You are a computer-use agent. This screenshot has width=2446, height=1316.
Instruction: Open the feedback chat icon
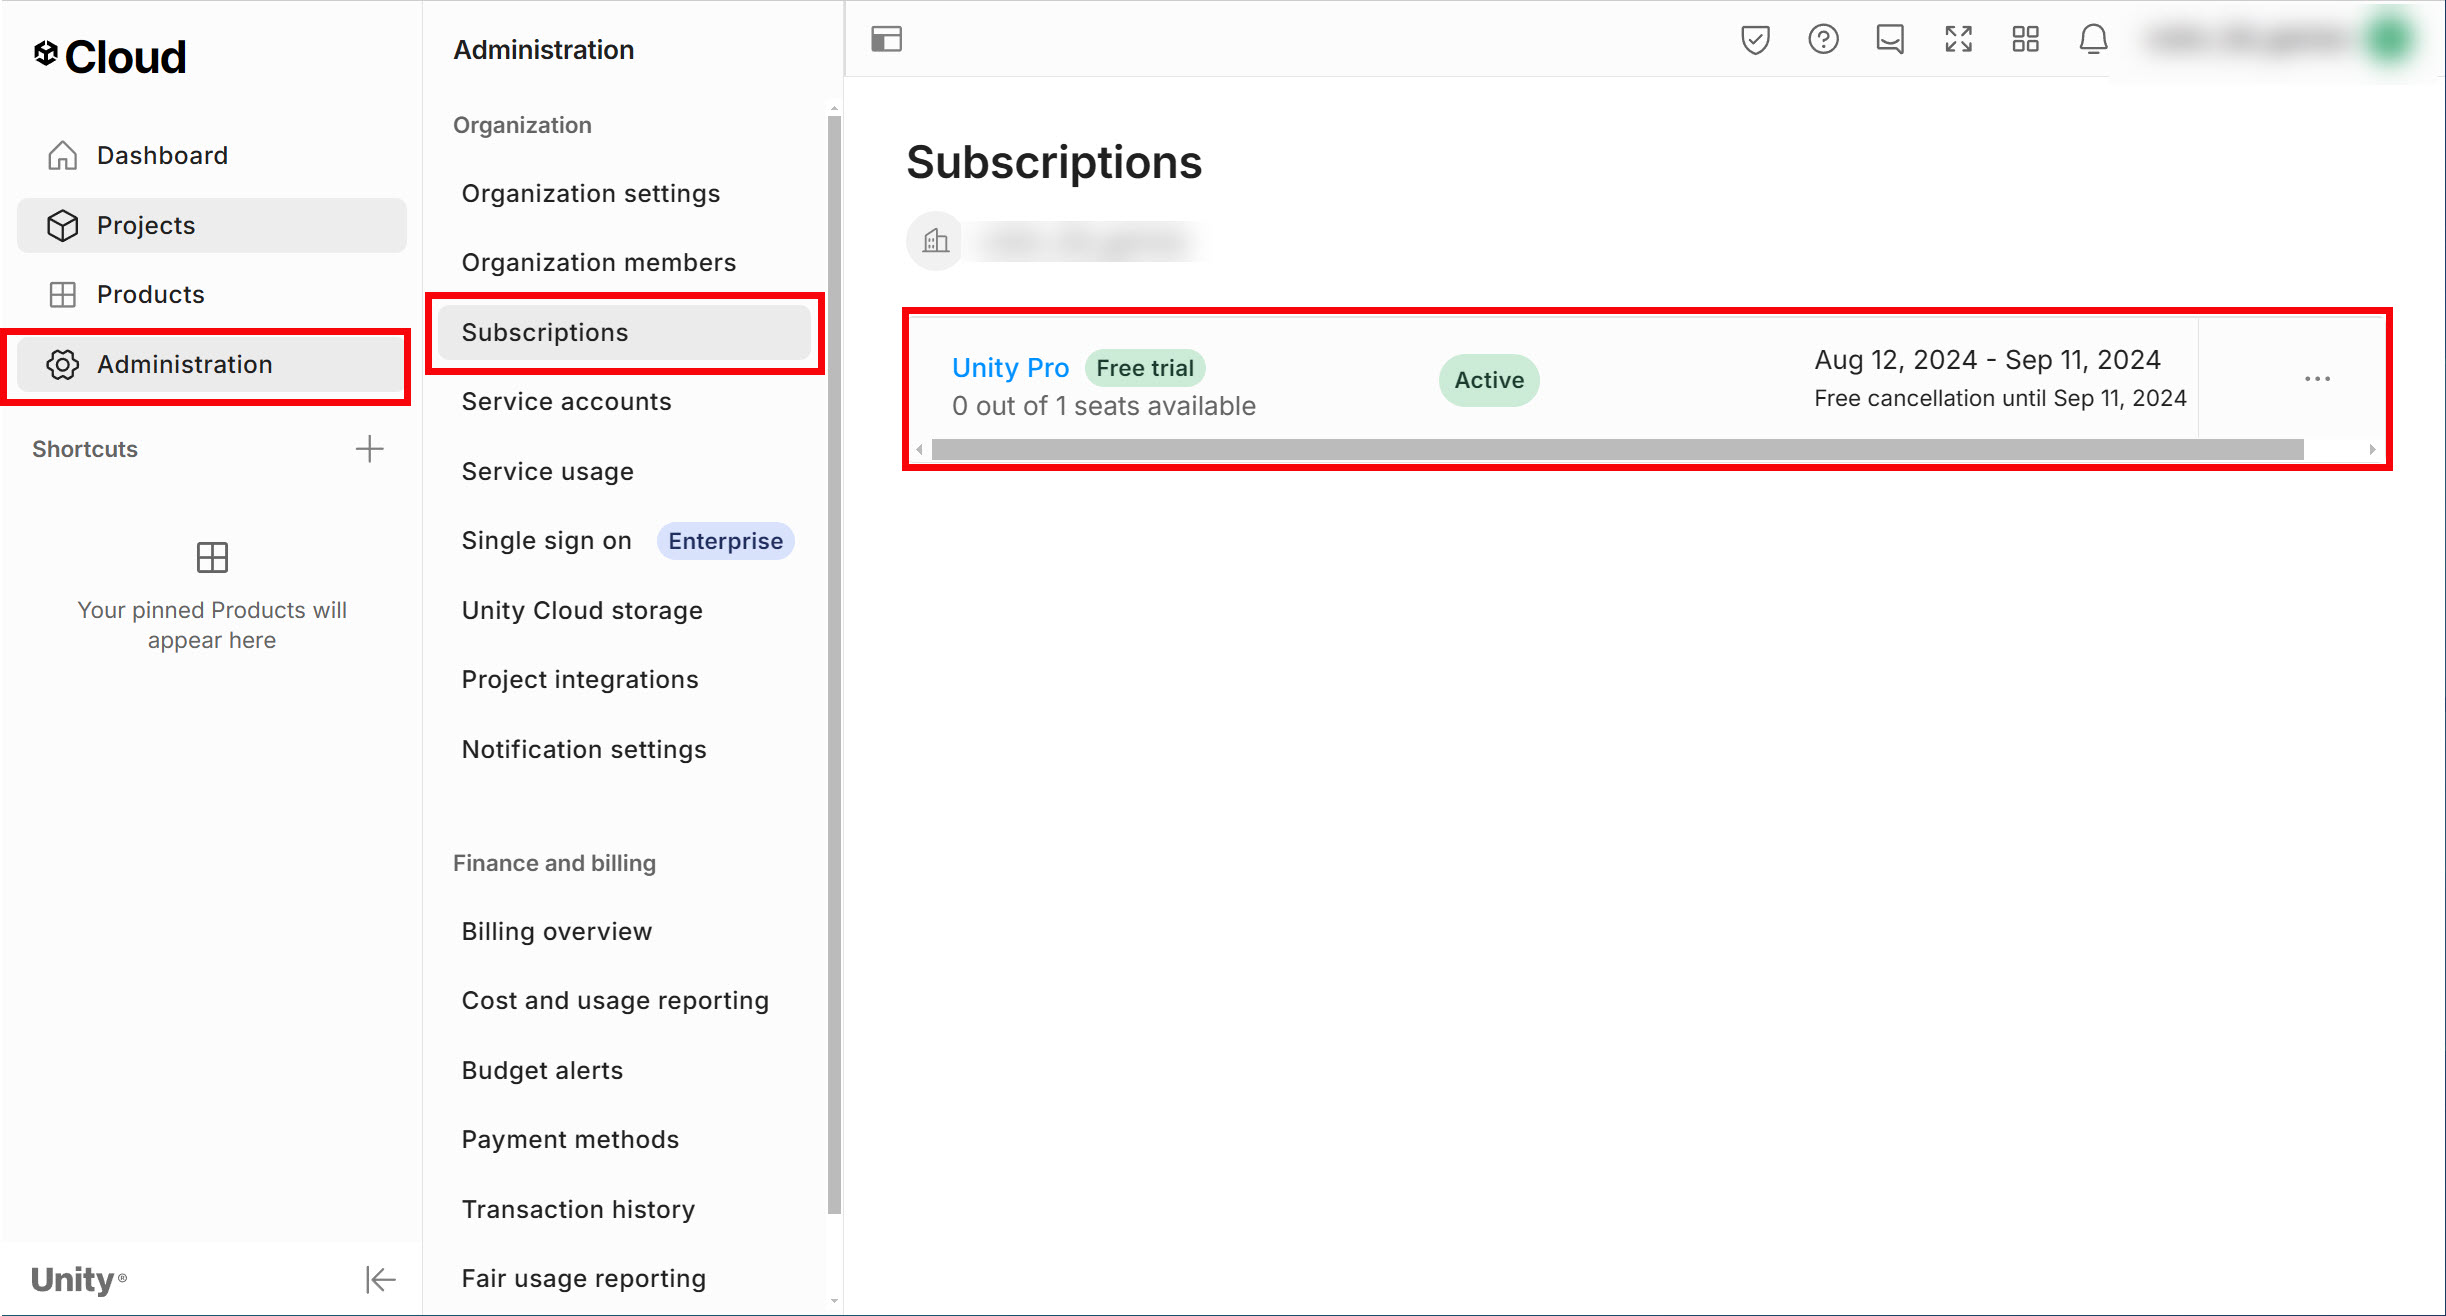point(1890,39)
